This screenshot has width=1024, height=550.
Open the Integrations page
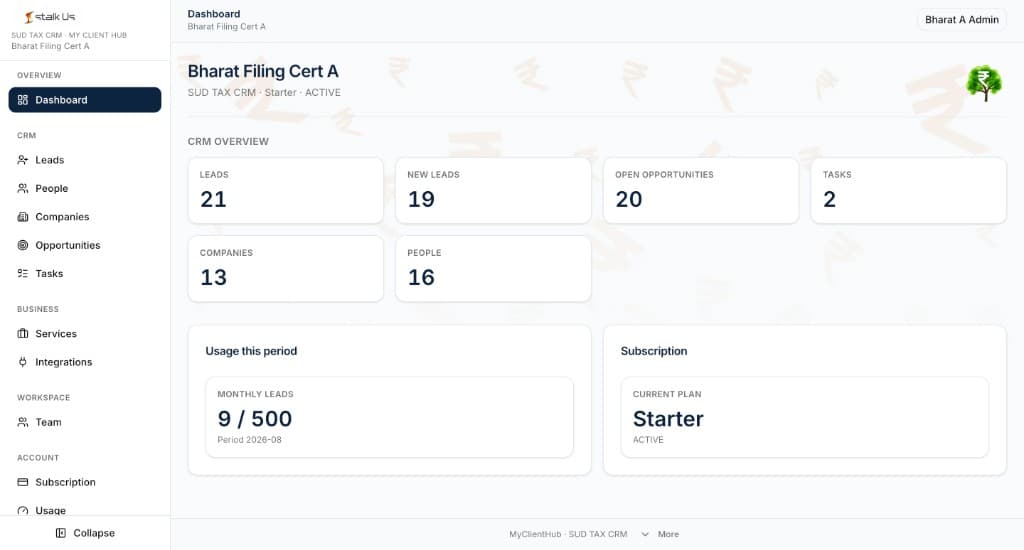pyautogui.click(x=85, y=362)
